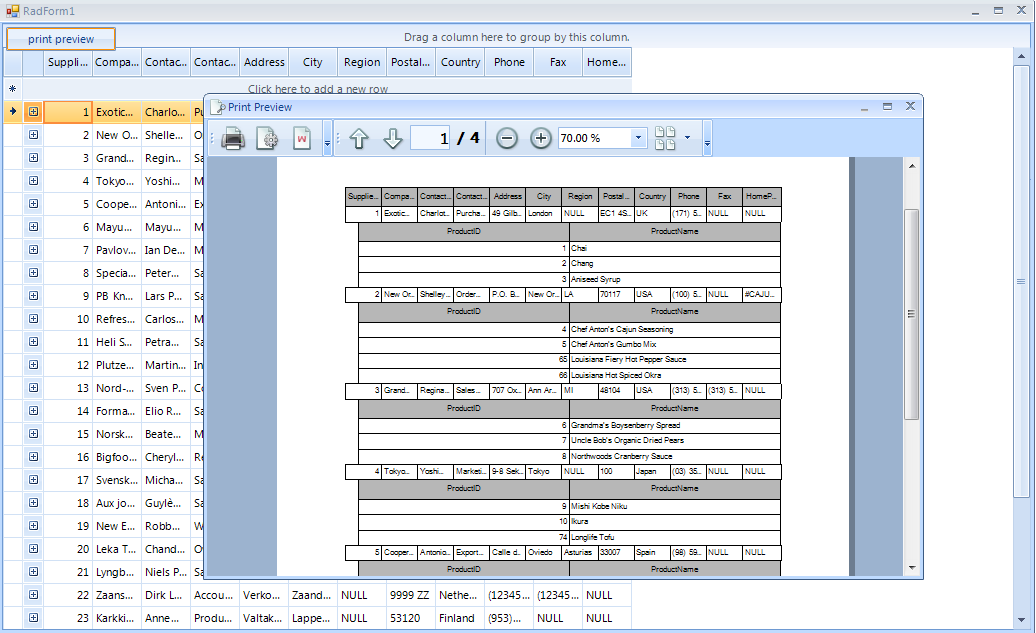Zoom out using the minus icon

(507, 138)
